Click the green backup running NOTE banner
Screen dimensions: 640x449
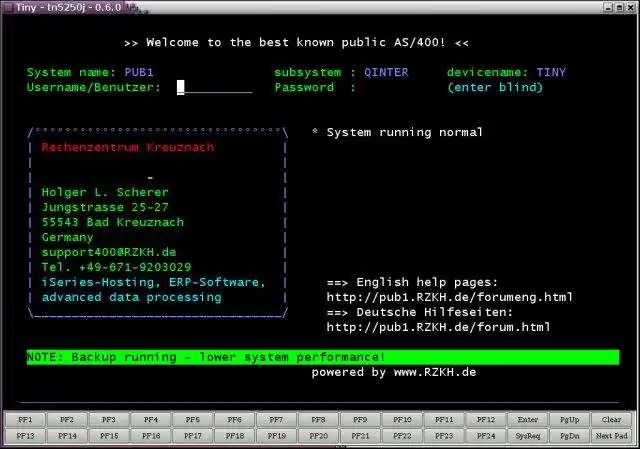[x=323, y=357]
